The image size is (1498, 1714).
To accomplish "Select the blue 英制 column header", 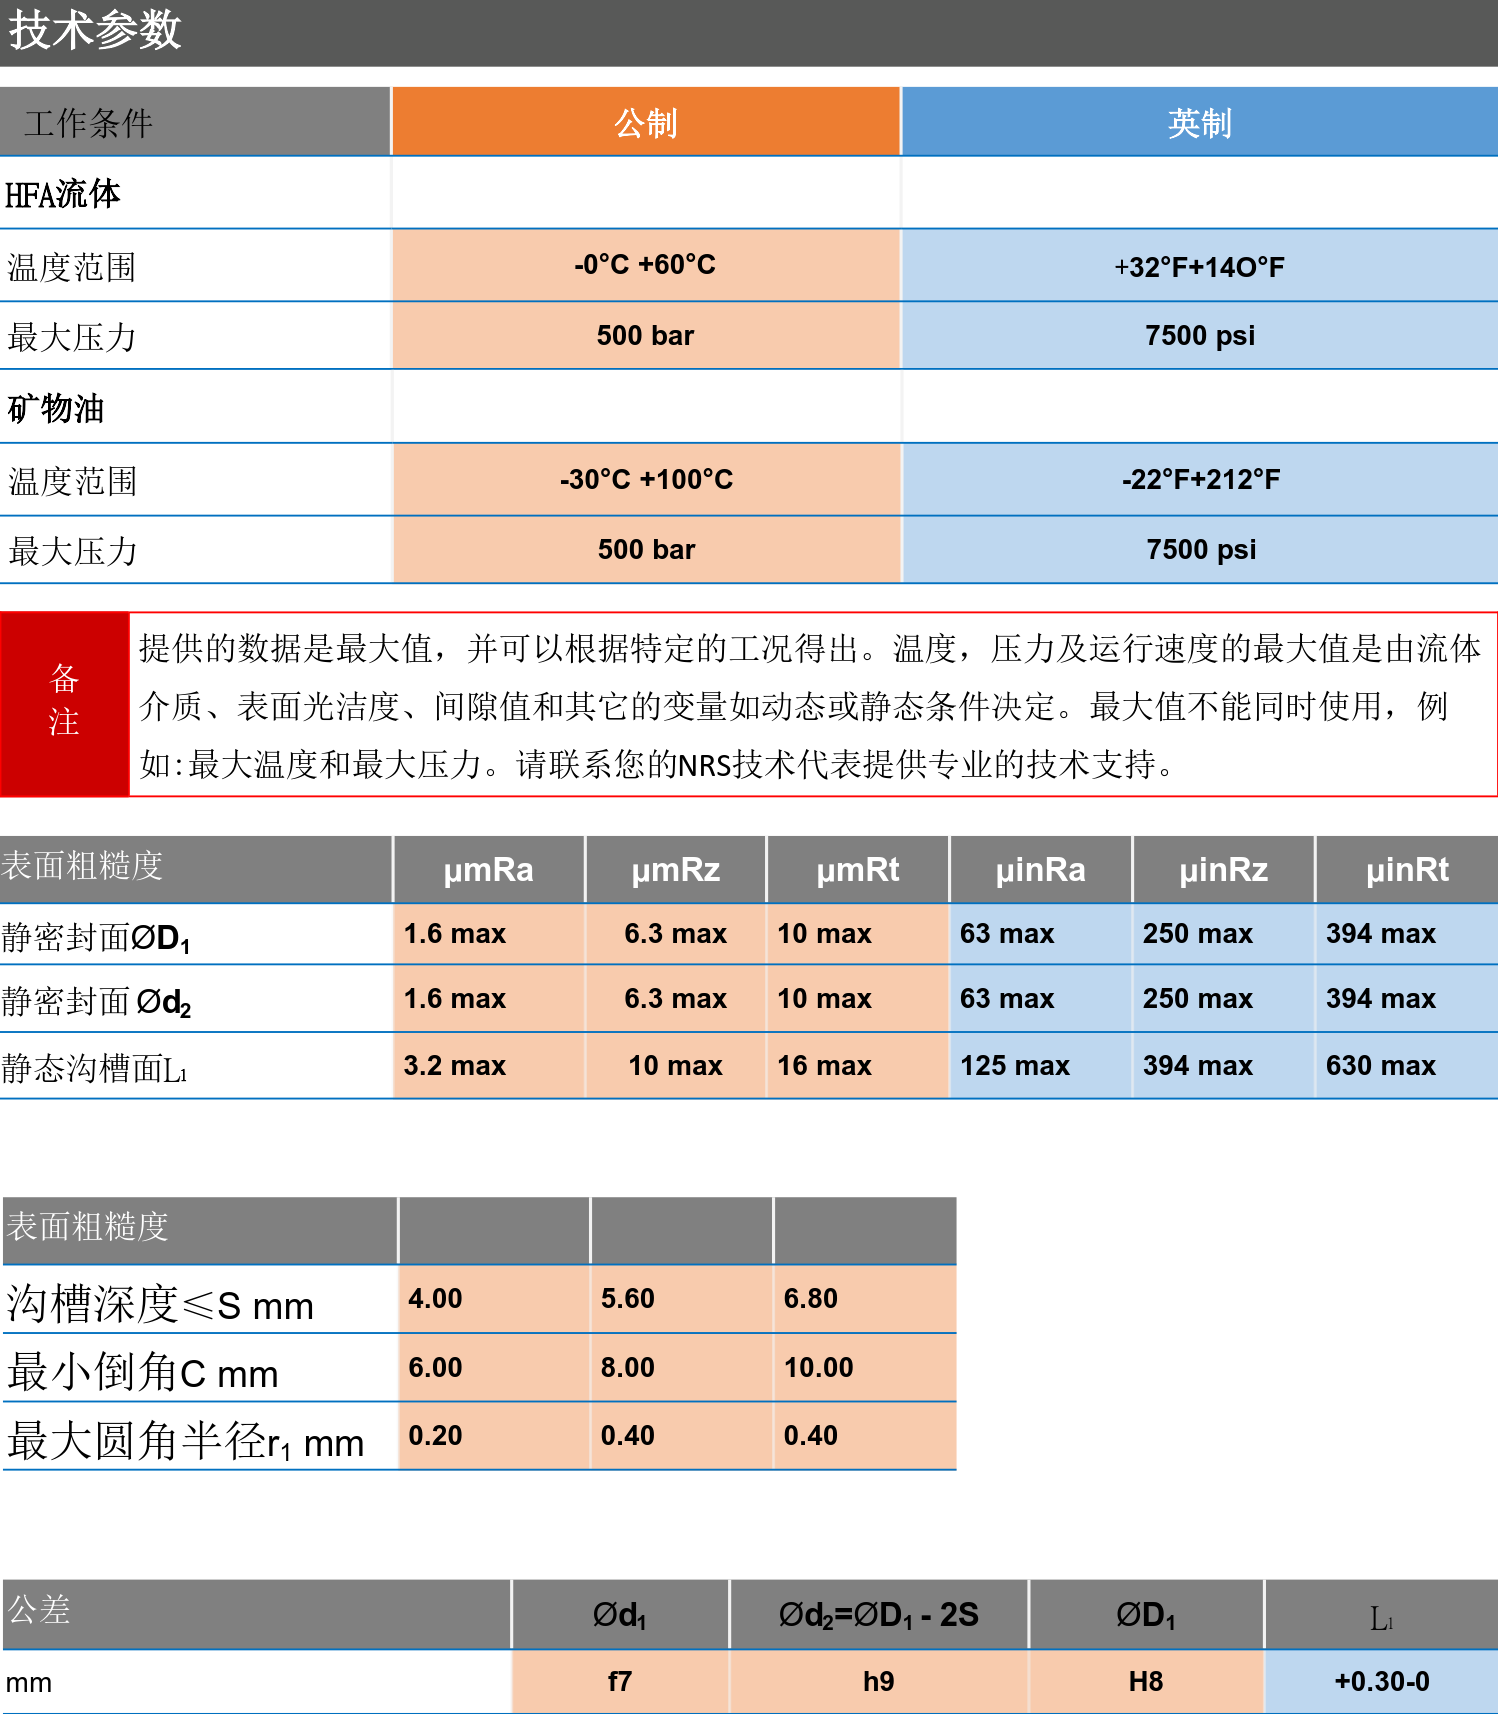I will point(1199,123).
